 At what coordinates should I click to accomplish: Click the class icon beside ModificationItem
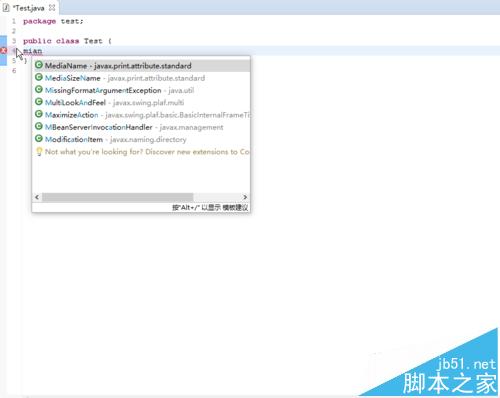pyautogui.click(x=39, y=138)
